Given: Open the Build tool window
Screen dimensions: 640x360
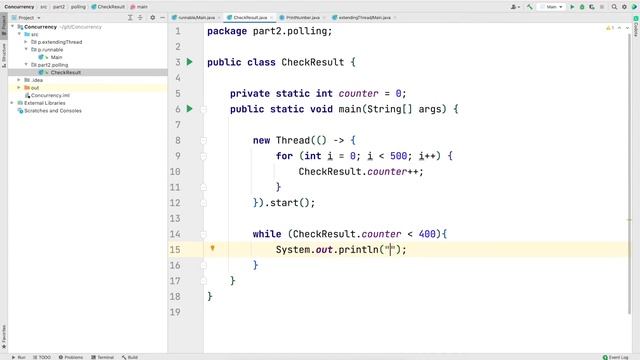Looking at the screenshot, I should (130, 357).
